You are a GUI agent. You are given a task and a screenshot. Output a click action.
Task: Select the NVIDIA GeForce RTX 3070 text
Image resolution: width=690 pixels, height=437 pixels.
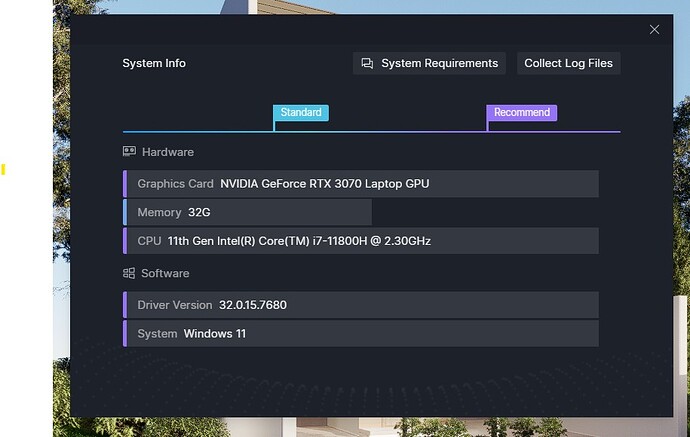click(324, 184)
